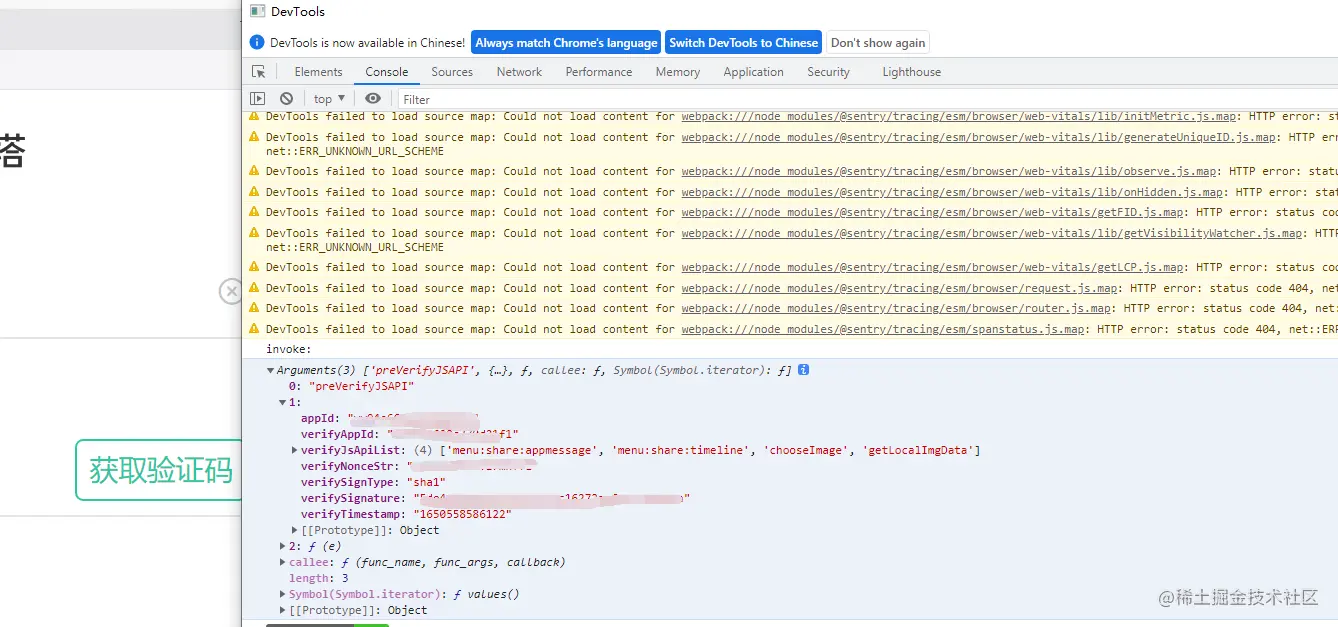The image size is (1338, 627).
Task: Select the verifyNonceStr property row
Action: point(417,466)
